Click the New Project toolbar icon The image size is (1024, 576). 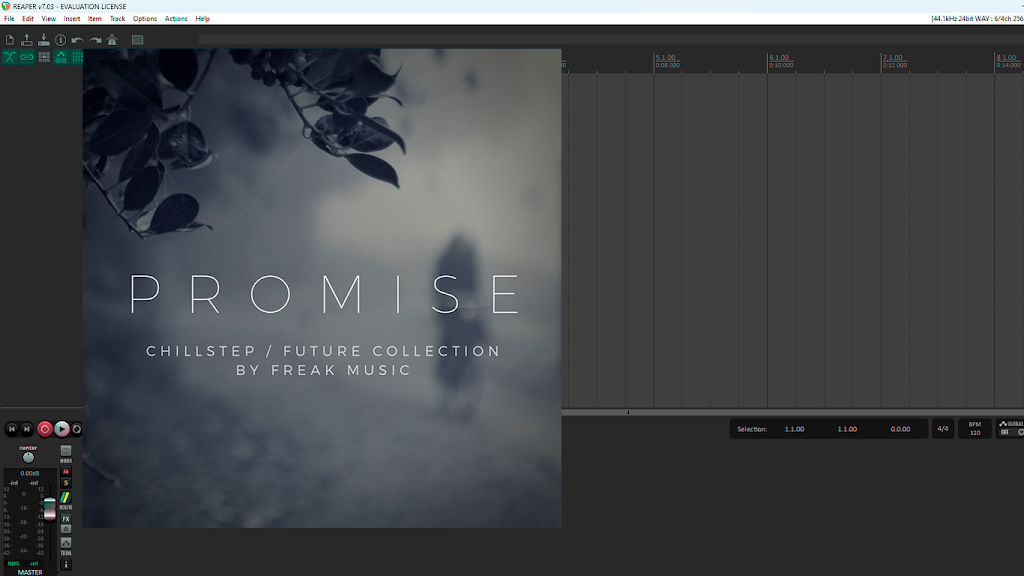10,40
